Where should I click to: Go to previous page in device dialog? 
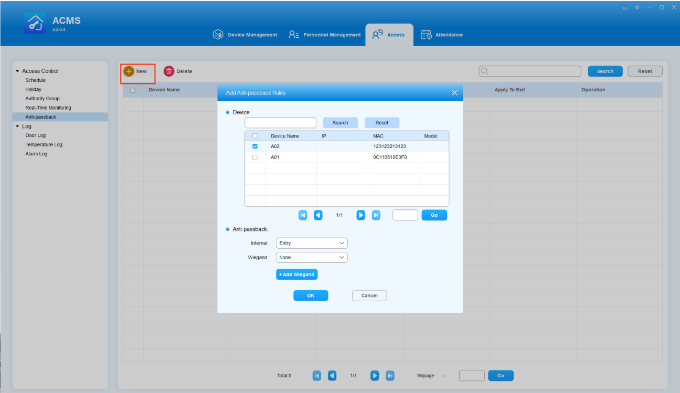pyautogui.click(x=318, y=215)
